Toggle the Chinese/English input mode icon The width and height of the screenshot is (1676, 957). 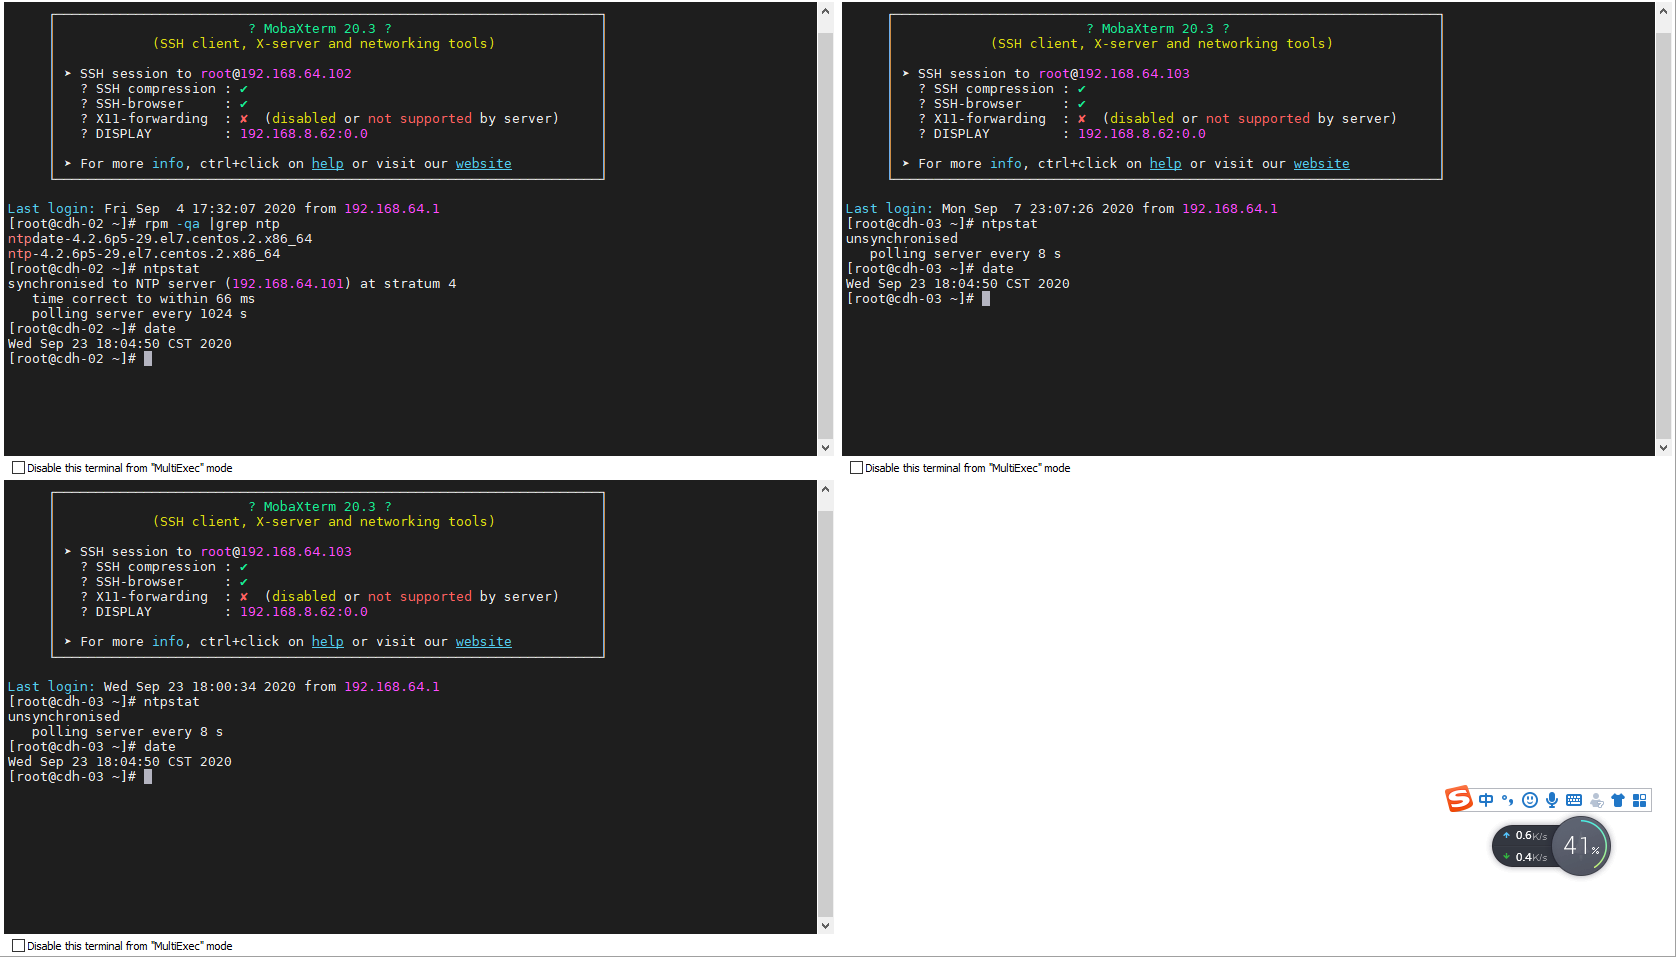[1486, 800]
